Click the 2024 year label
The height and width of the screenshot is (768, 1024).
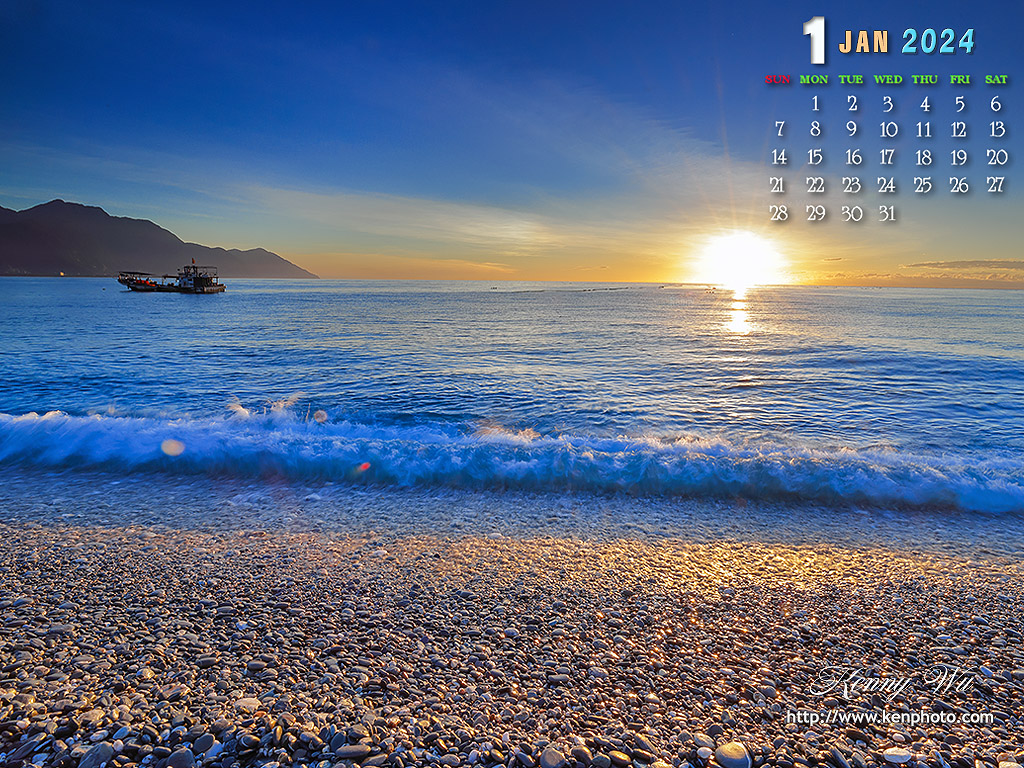[x=938, y=41]
